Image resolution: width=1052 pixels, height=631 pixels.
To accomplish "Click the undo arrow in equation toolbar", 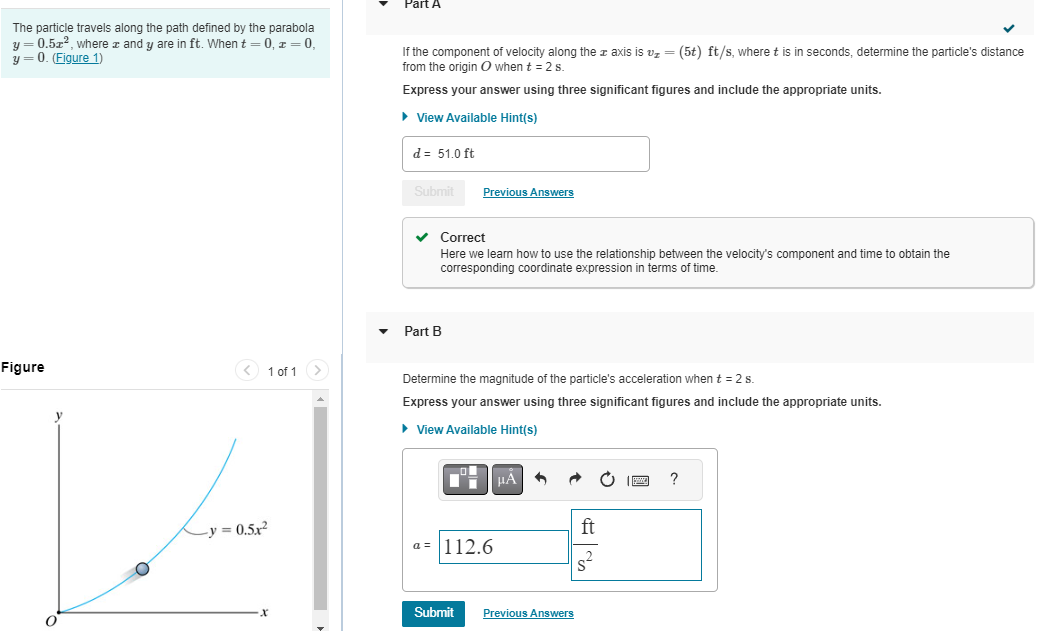I will [540, 478].
